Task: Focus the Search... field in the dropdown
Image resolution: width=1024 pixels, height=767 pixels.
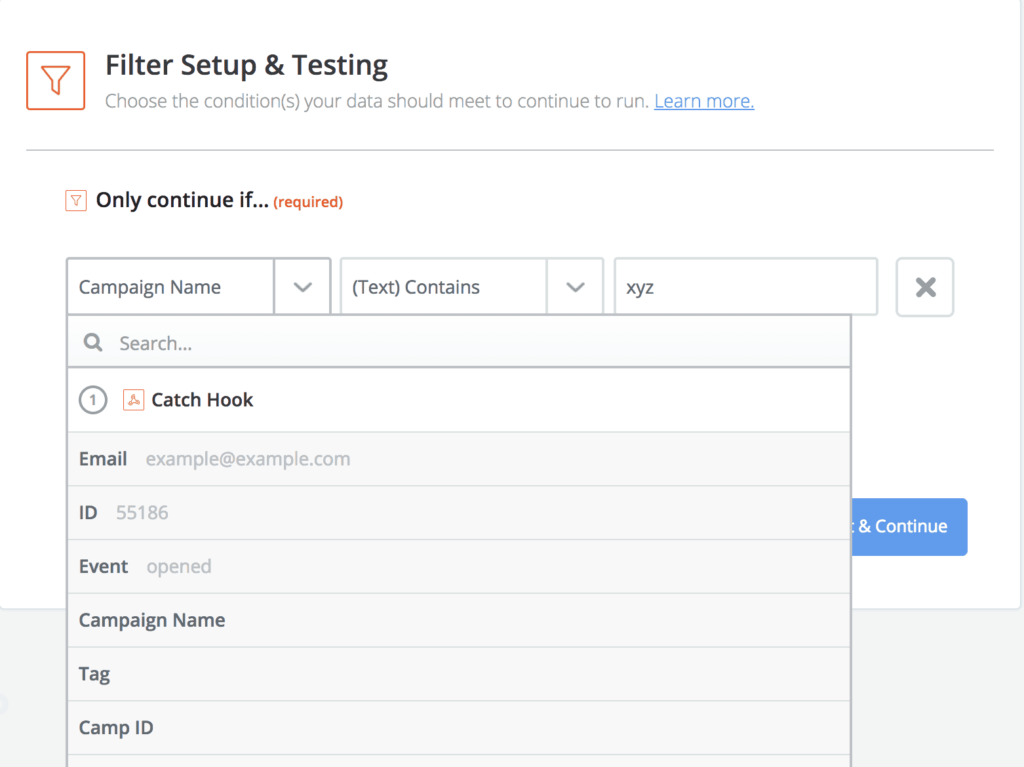Action: (x=459, y=342)
